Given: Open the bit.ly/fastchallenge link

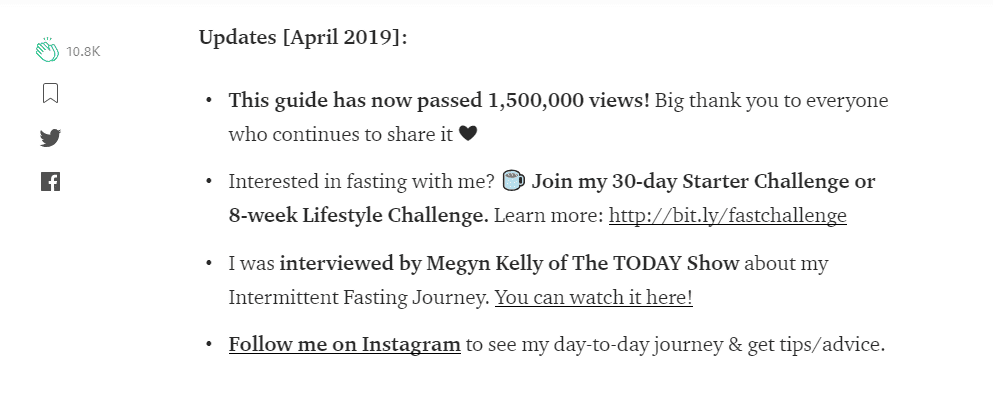Looking at the screenshot, I should (x=728, y=215).
